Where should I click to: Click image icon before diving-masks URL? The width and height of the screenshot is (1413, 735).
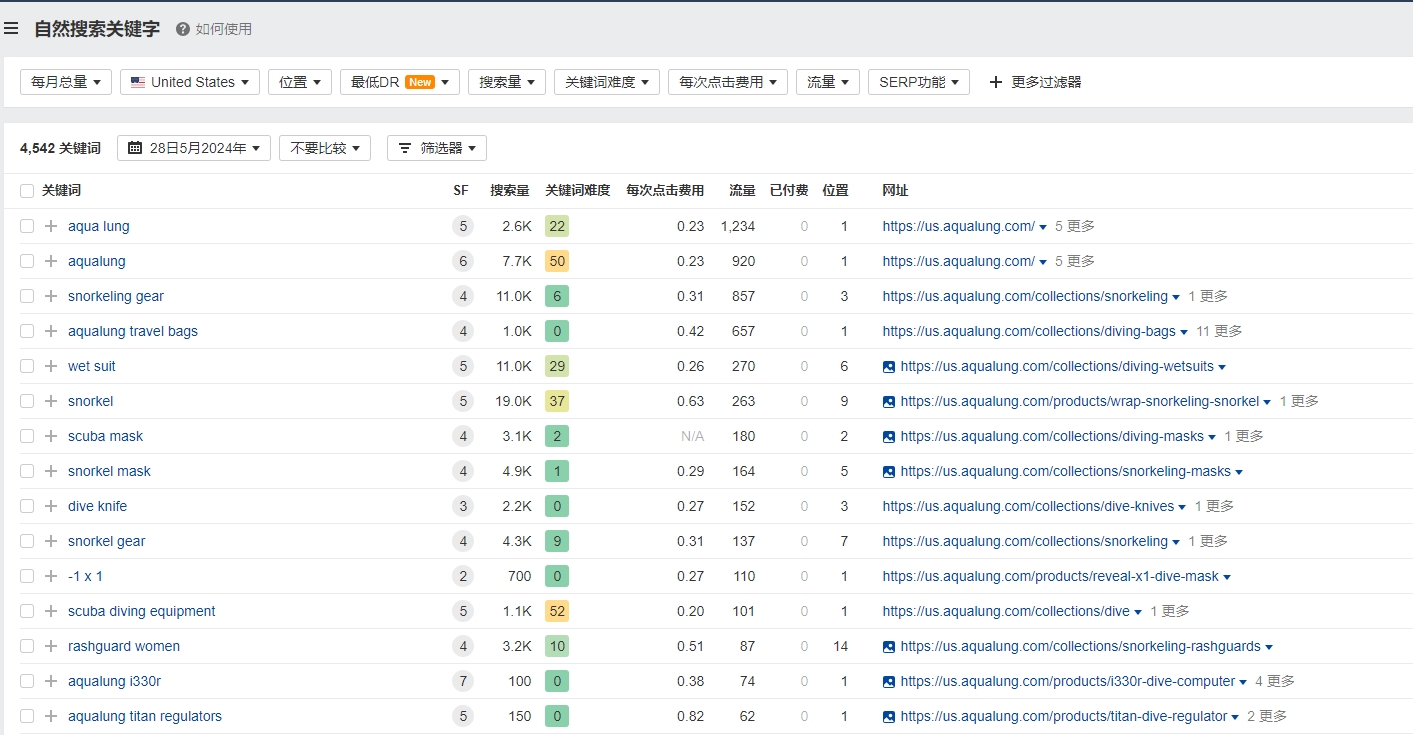click(889, 437)
